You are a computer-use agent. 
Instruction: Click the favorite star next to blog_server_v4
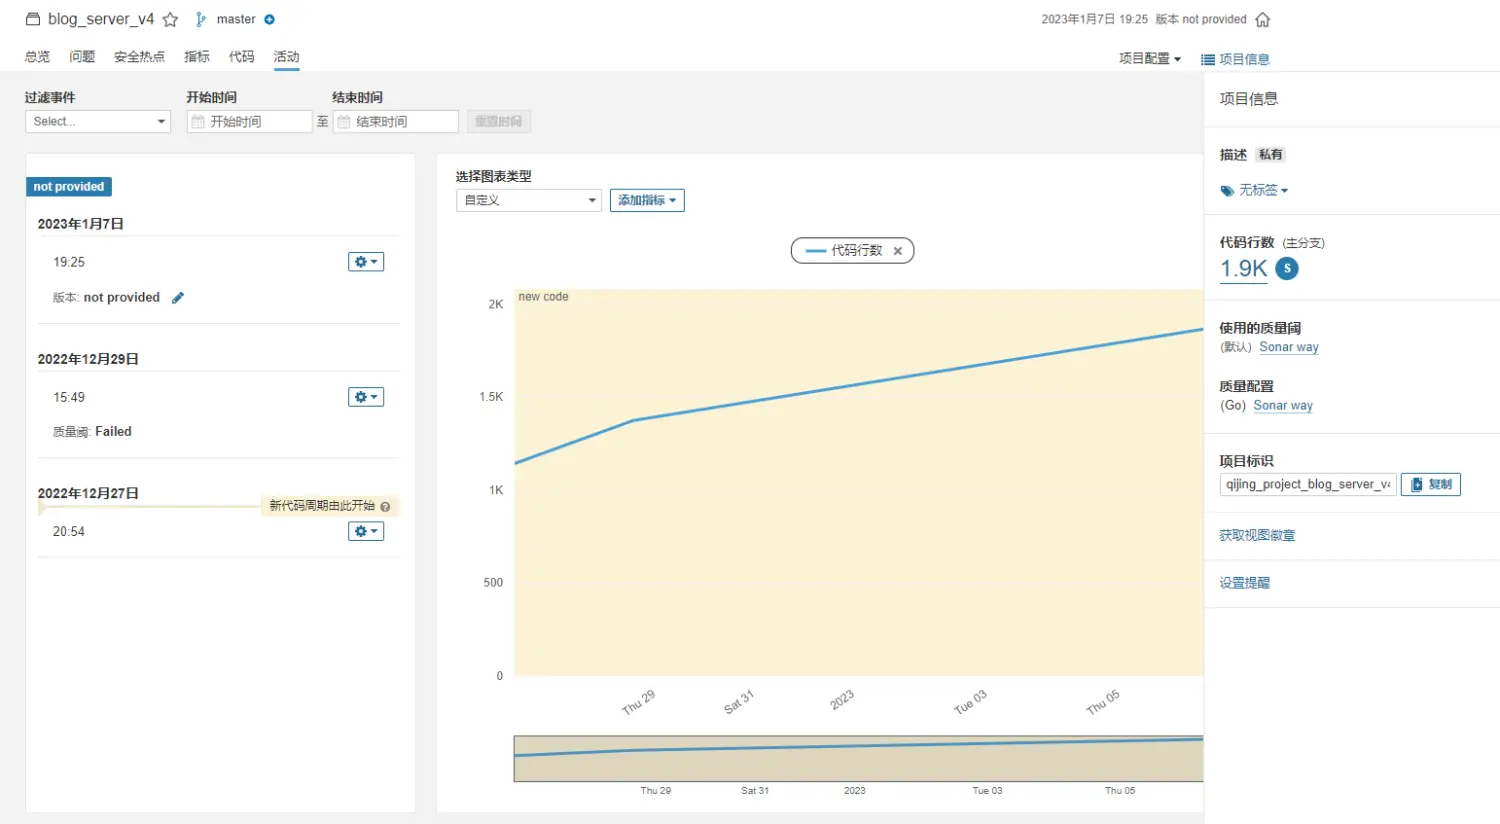(170, 20)
